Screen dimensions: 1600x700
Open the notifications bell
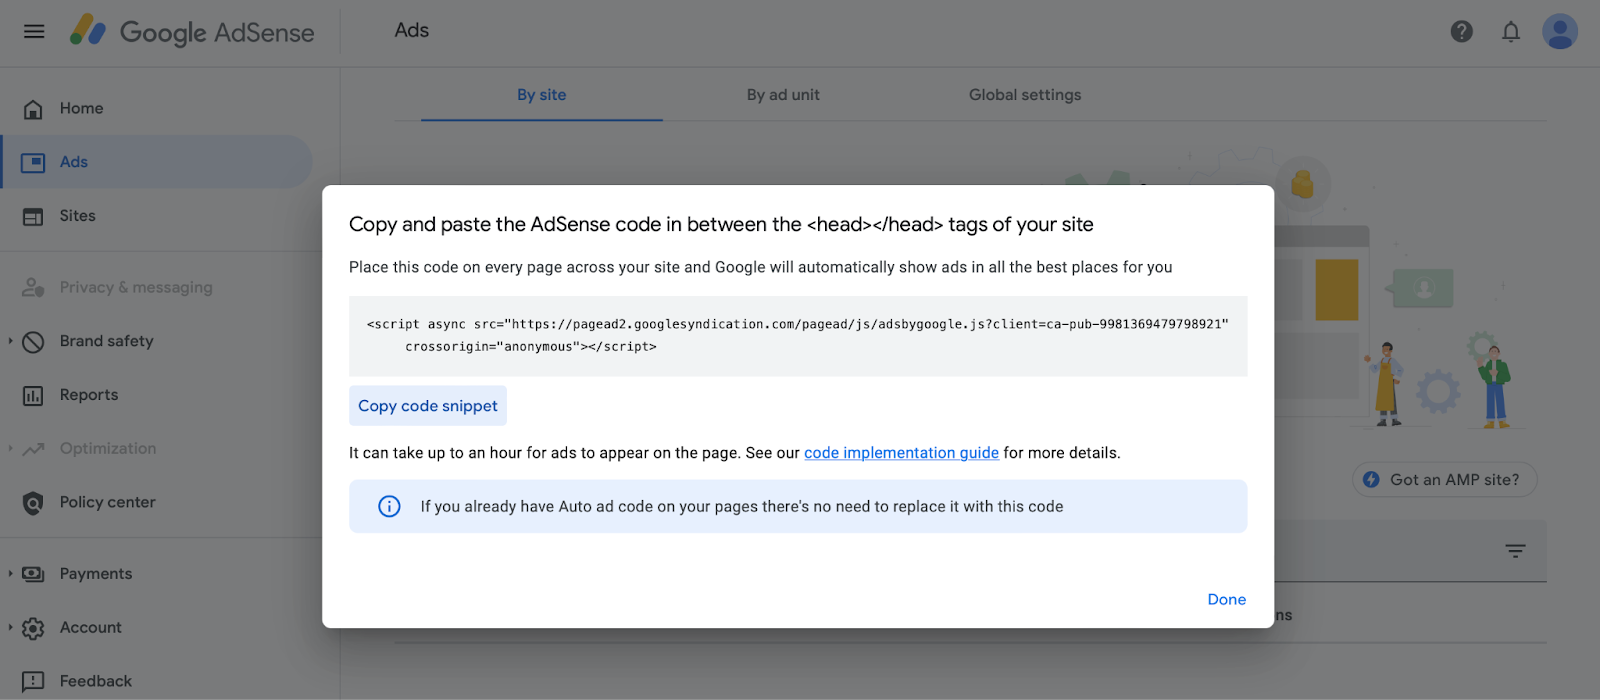tap(1510, 32)
